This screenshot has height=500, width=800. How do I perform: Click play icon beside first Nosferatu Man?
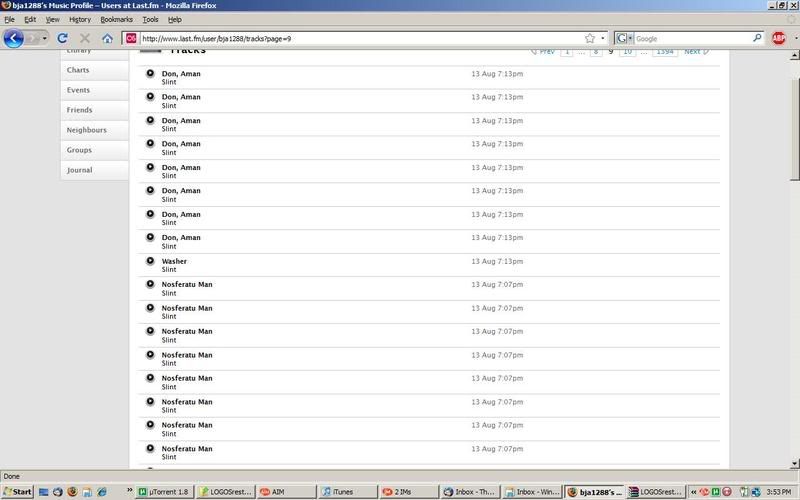coord(150,284)
